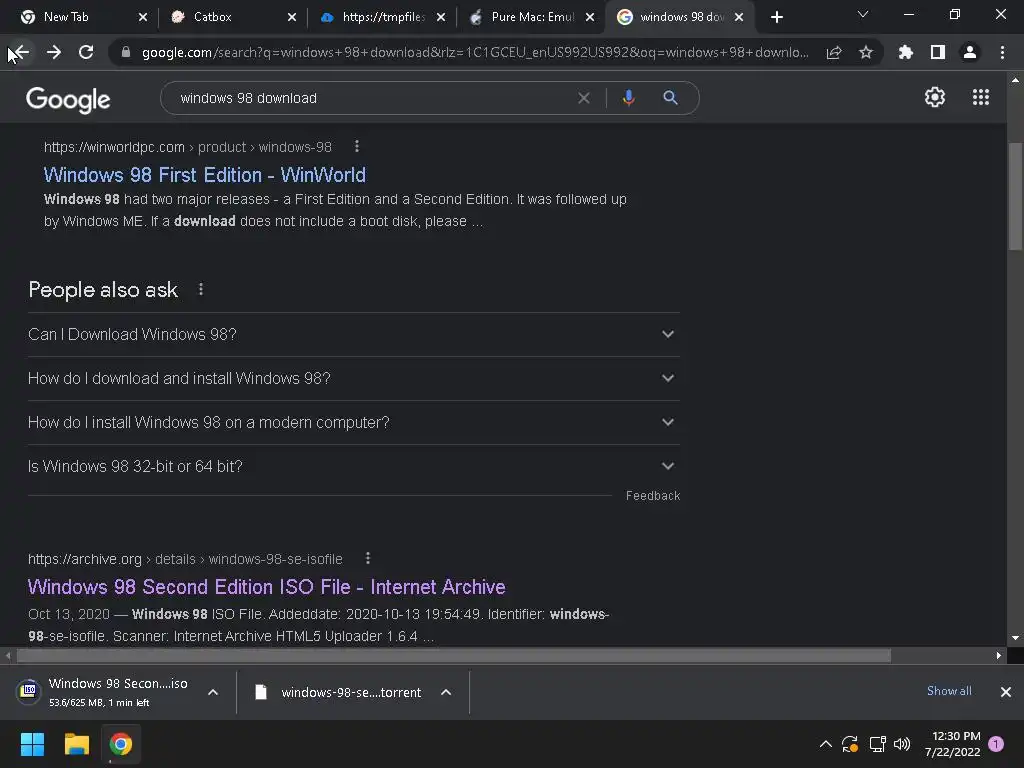The height and width of the screenshot is (768, 1024).
Task: Open the options dots for the archive.org result
Action: pyautogui.click(x=368, y=558)
